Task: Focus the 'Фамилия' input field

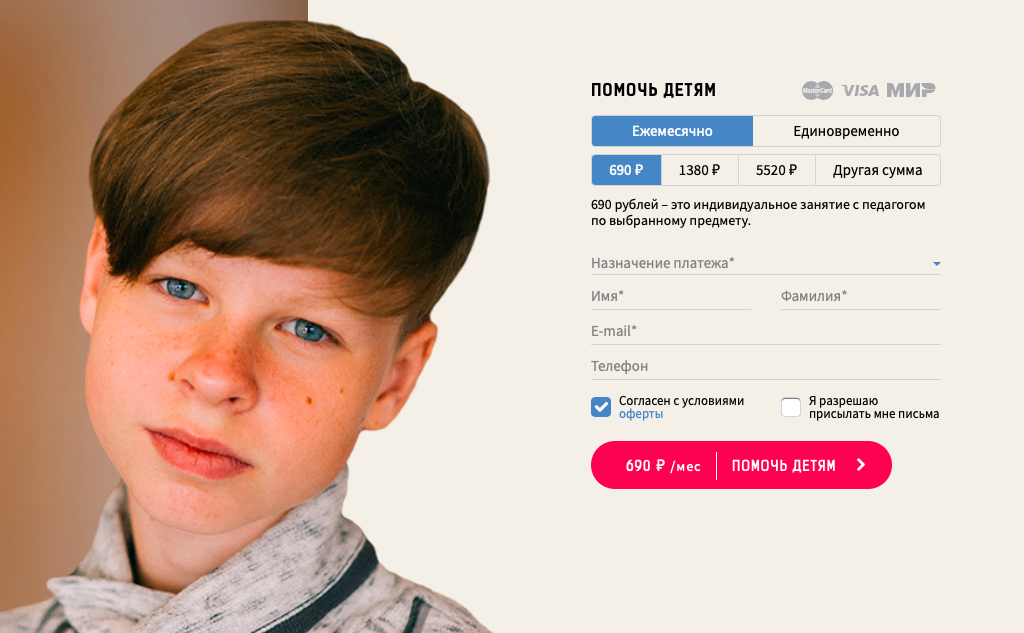Action: point(861,297)
